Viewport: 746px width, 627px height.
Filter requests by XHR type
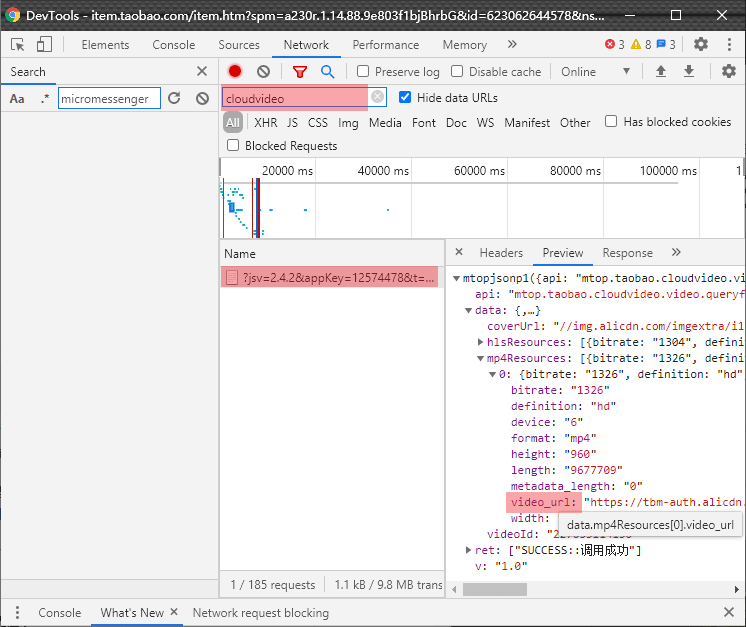(x=265, y=123)
